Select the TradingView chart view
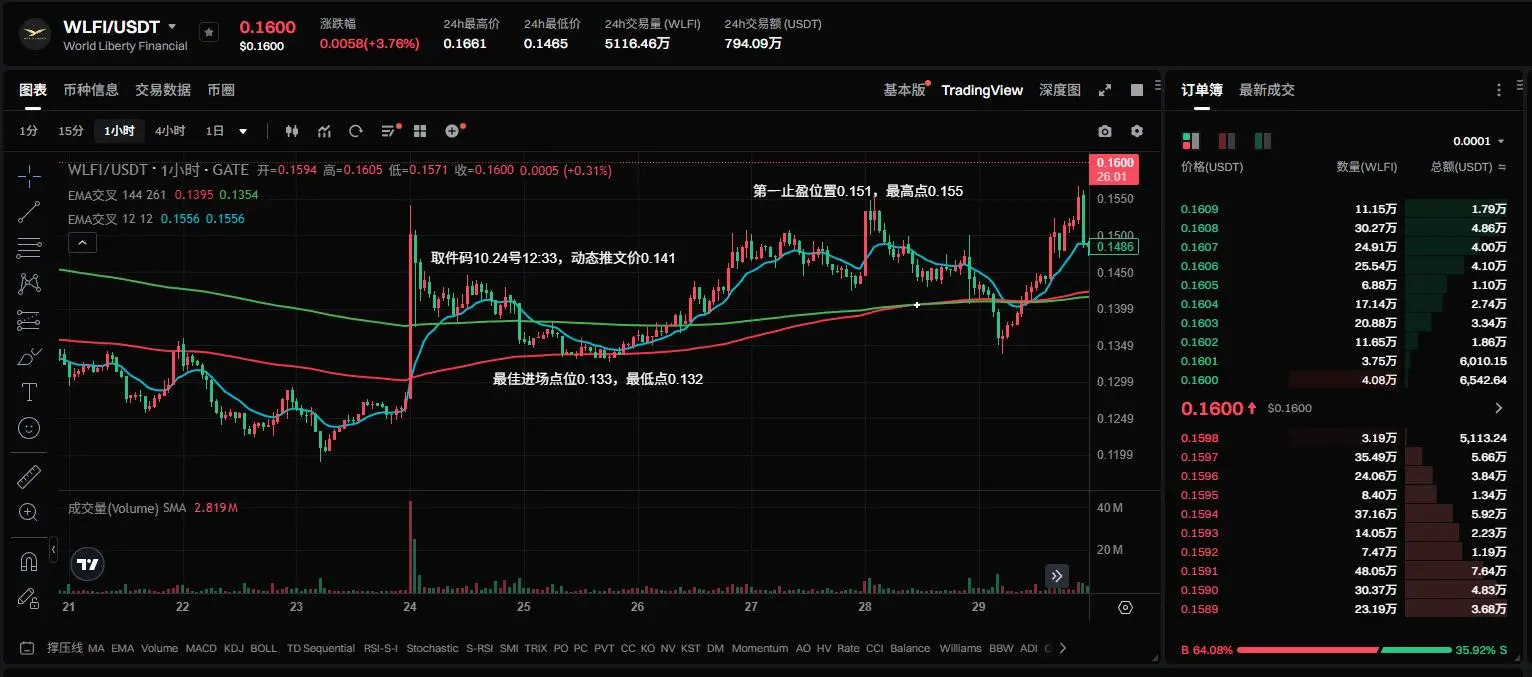 (x=982, y=90)
